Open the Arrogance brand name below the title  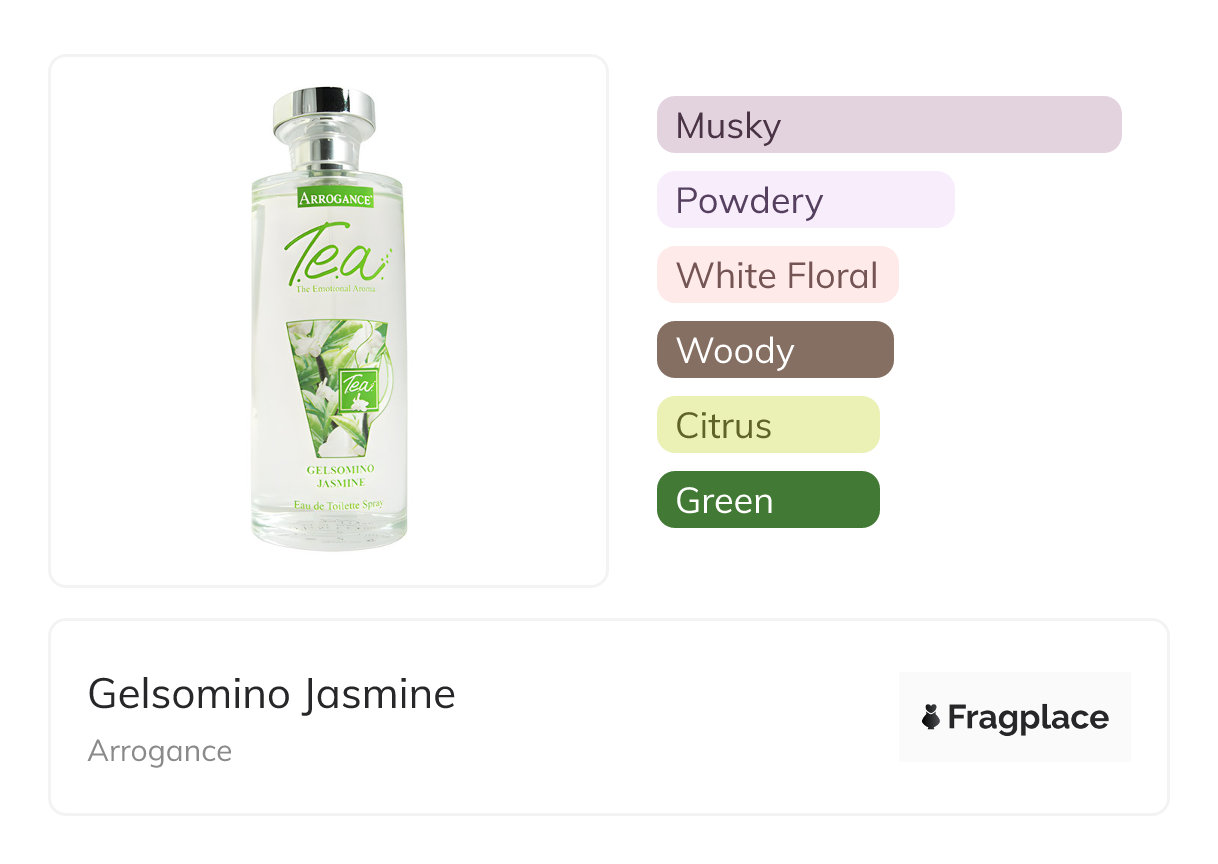pos(160,751)
